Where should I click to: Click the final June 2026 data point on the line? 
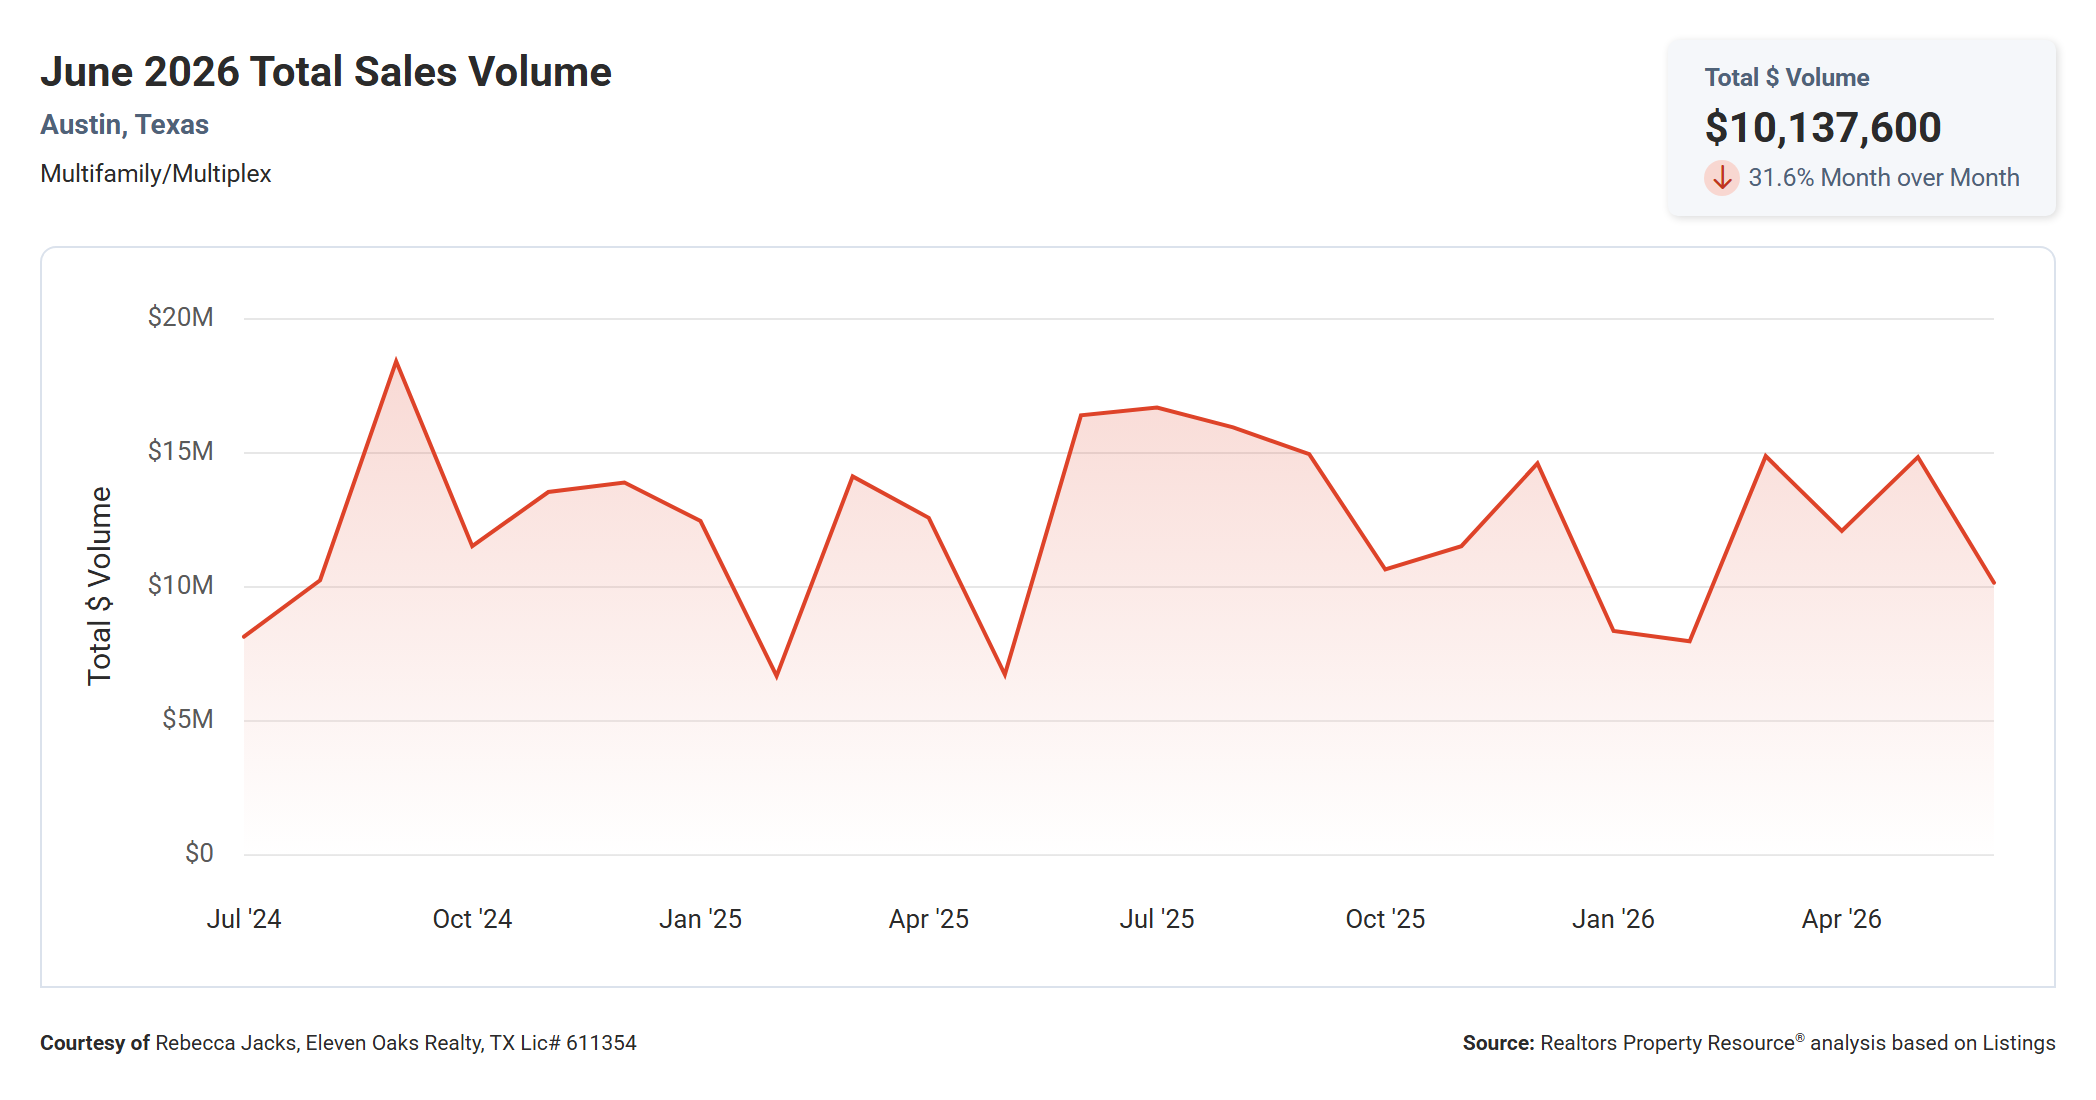(x=1993, y=583)
